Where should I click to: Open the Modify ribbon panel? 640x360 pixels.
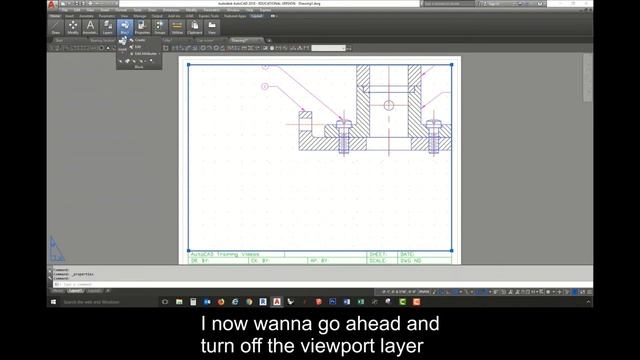[x=73, y=27]
